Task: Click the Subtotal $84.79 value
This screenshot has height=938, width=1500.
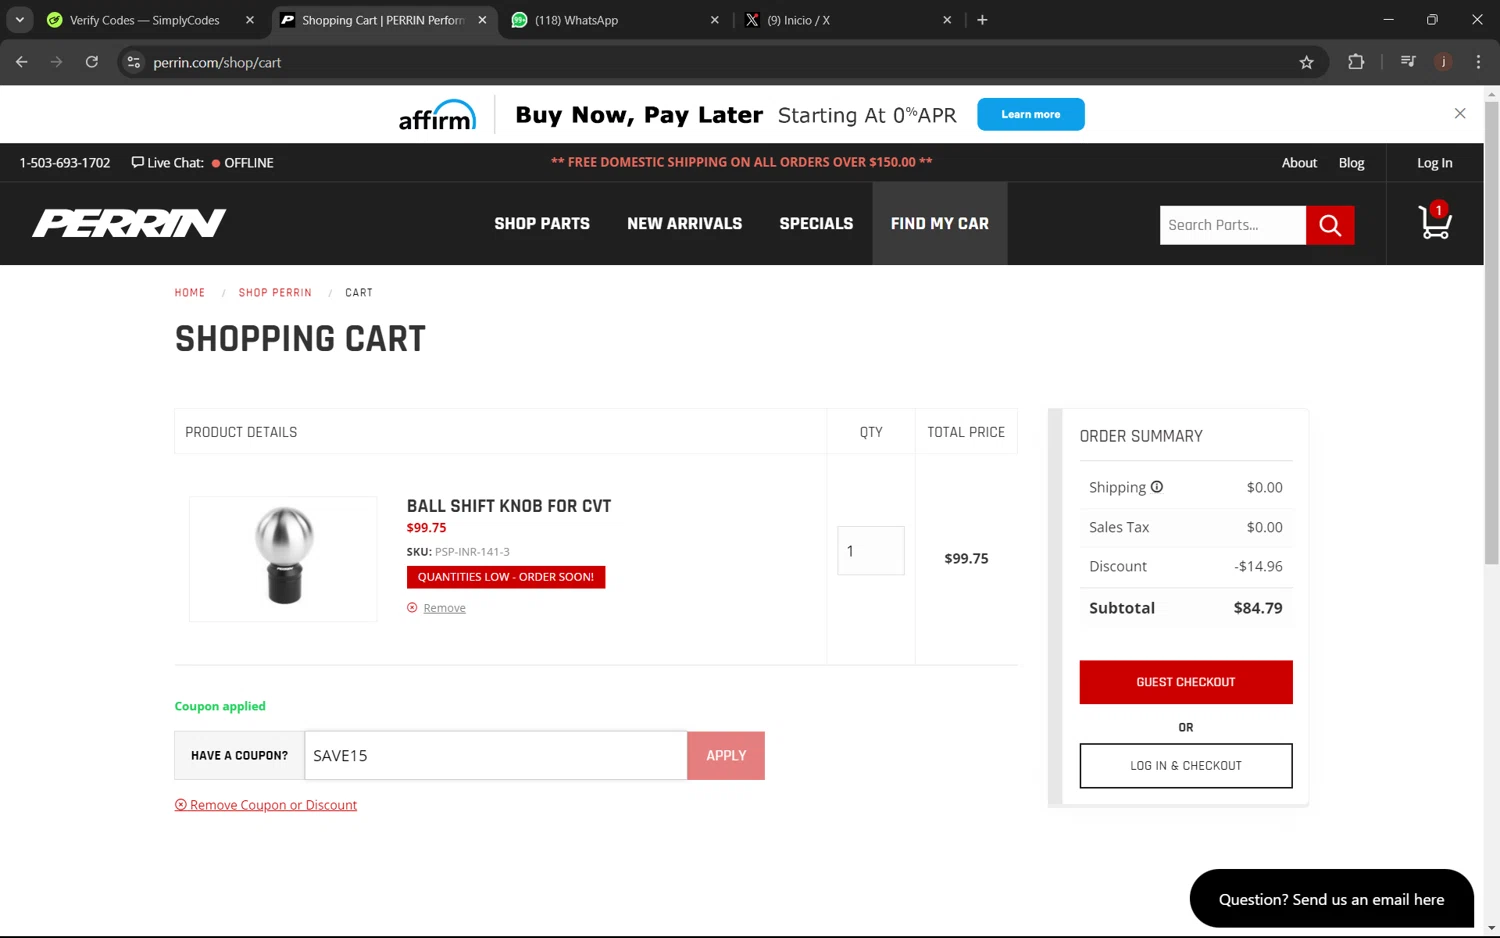Action: click(x=1257, y=608)
